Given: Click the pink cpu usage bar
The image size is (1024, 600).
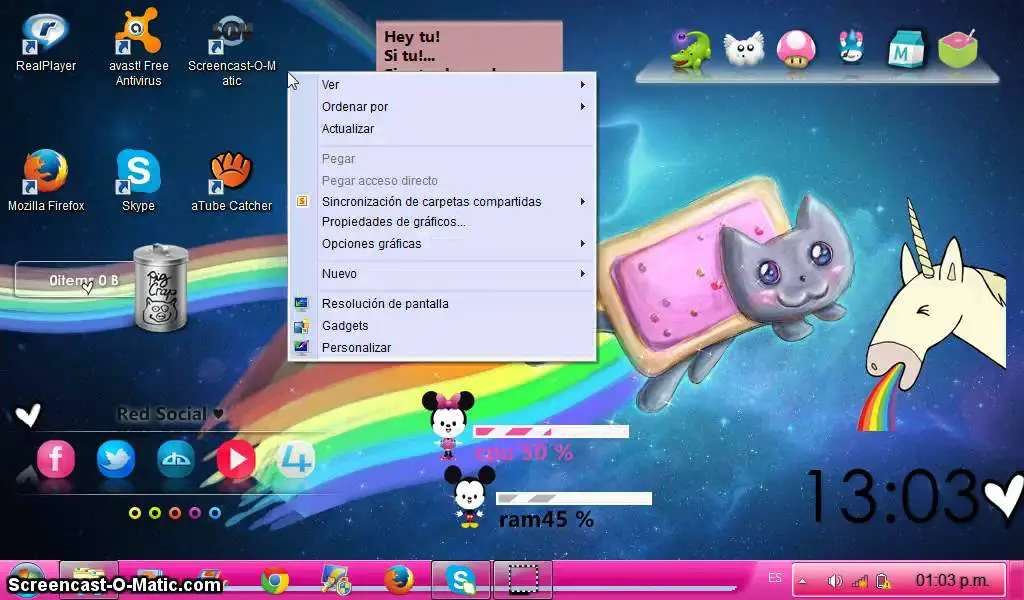Looking at the screenshot, I should (551, 432).
